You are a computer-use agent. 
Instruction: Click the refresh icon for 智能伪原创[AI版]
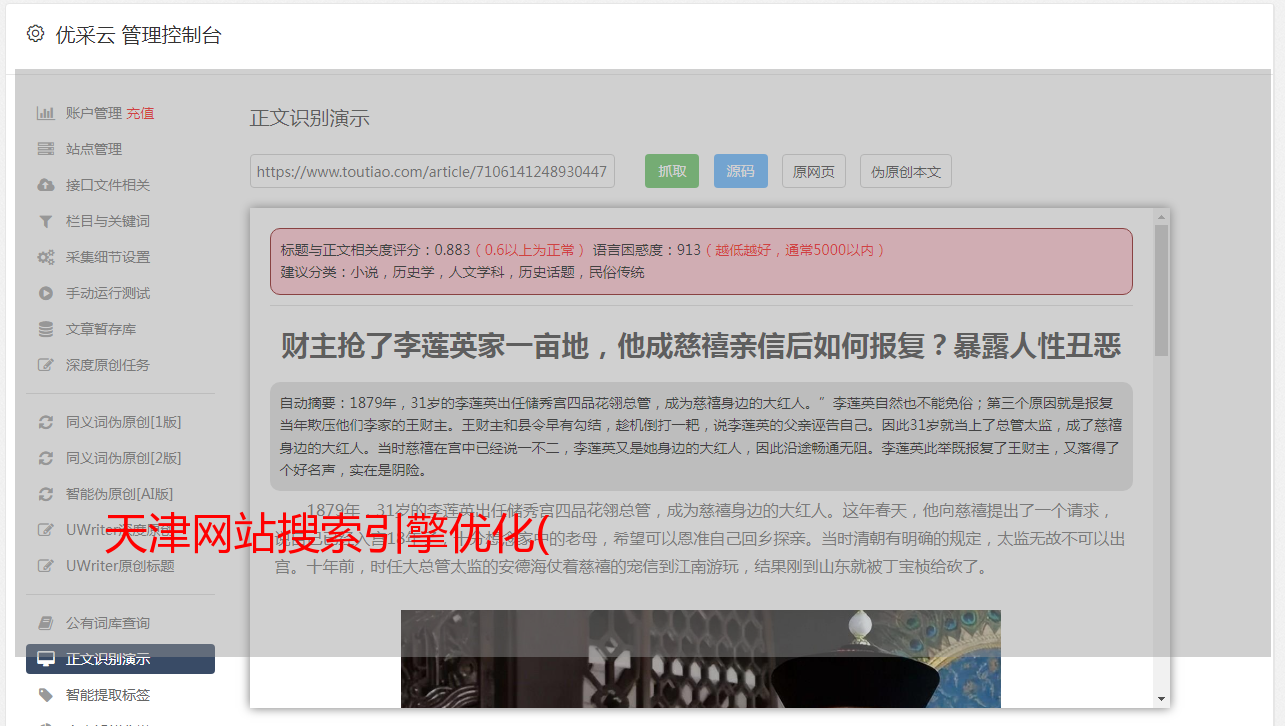click(46, 494)
